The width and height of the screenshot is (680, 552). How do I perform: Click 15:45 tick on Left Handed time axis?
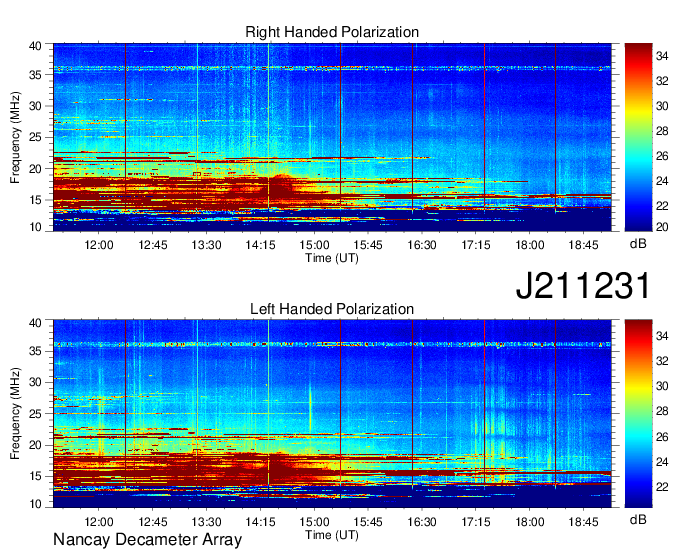(x=368, y=522)
